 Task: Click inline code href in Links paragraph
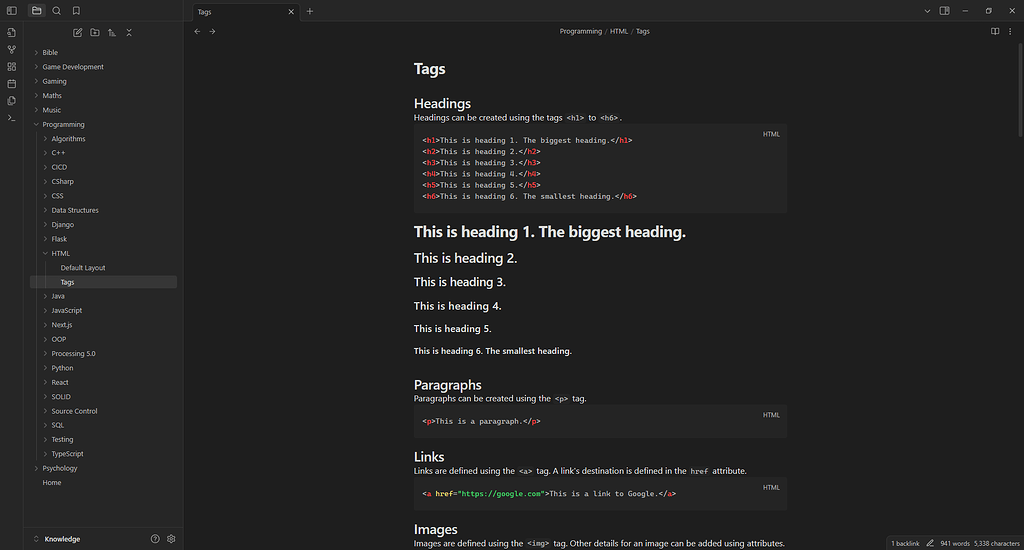[699, 471]
